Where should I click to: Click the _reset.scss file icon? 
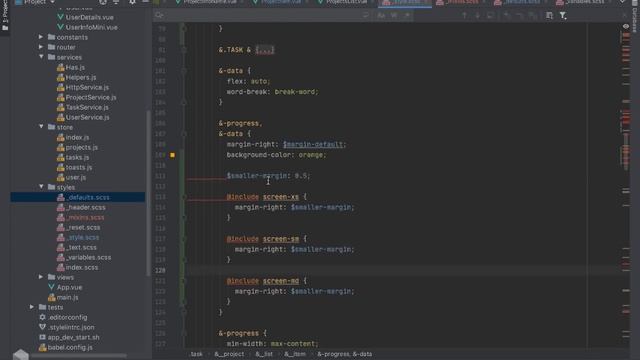(x=60, y=227)
